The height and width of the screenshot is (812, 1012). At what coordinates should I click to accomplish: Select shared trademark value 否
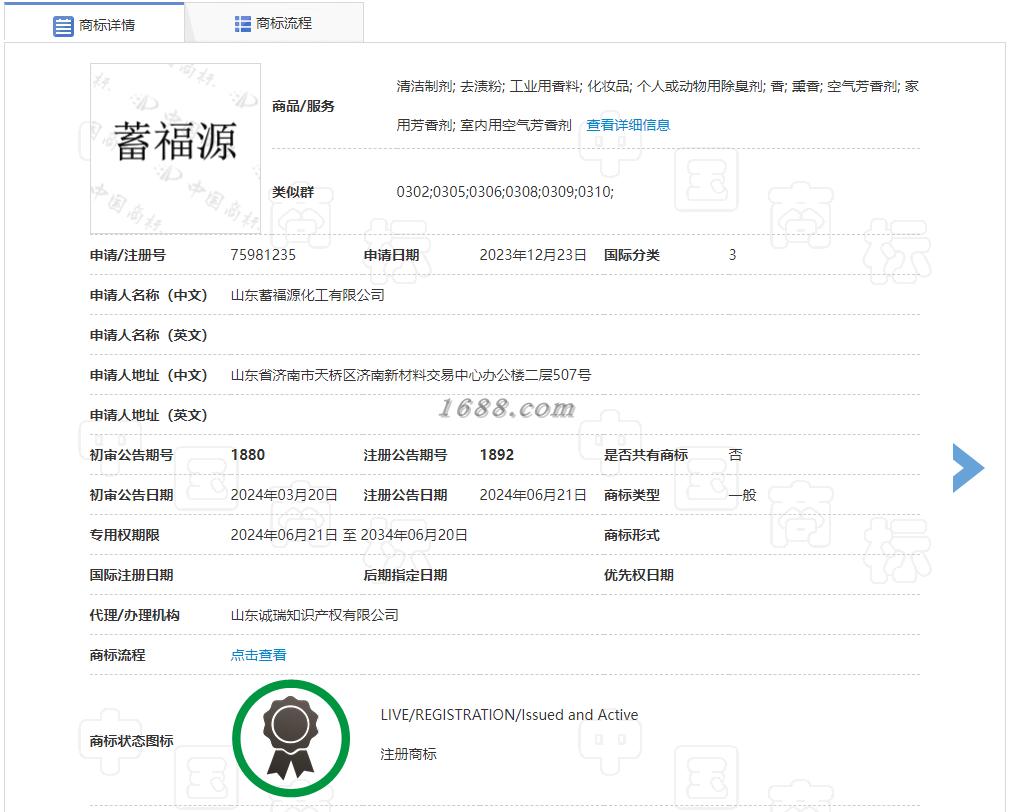tap(735, 455)
